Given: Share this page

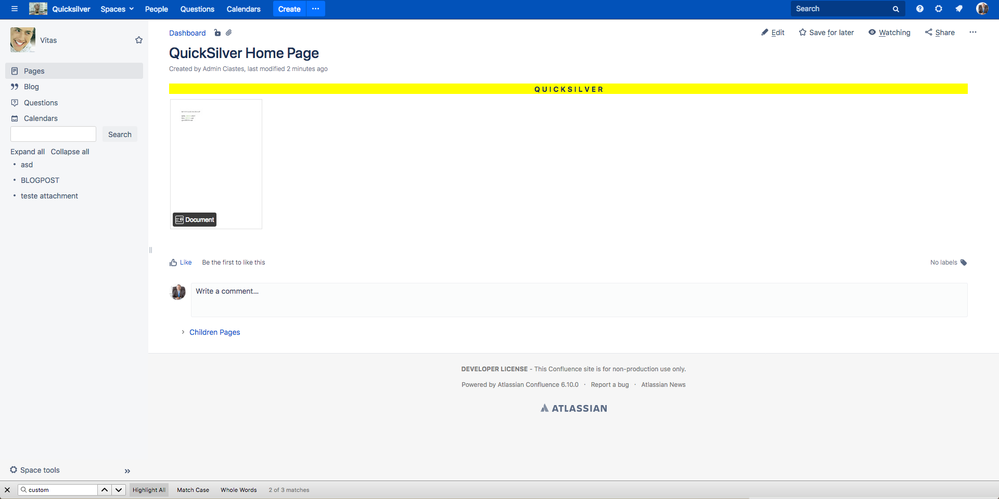Looking at the screenshot, I should coord(940,33).
